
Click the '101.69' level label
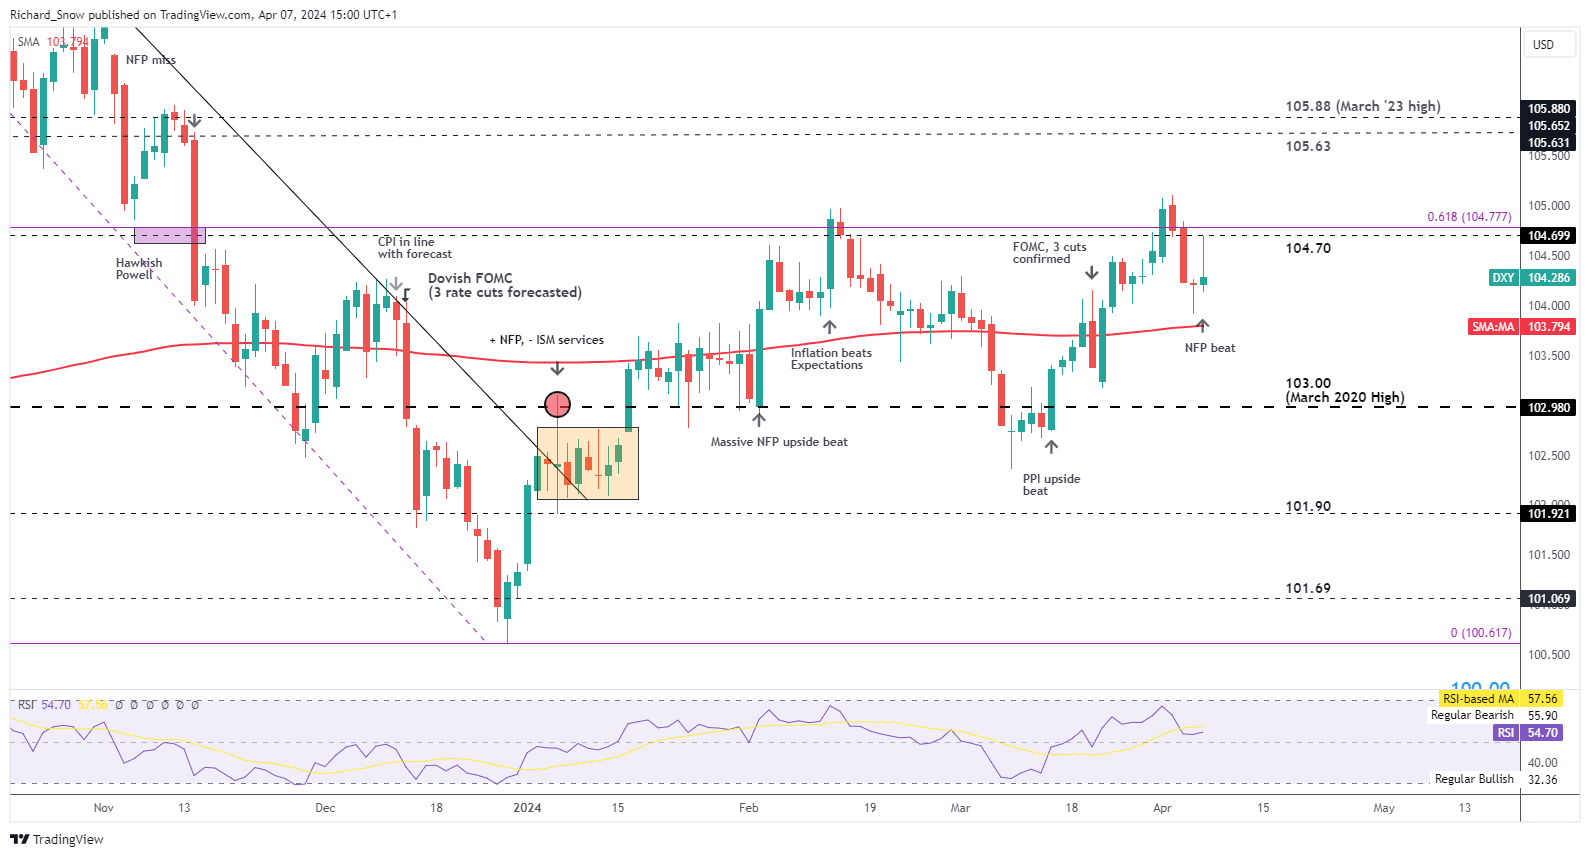click(1308, 588)
